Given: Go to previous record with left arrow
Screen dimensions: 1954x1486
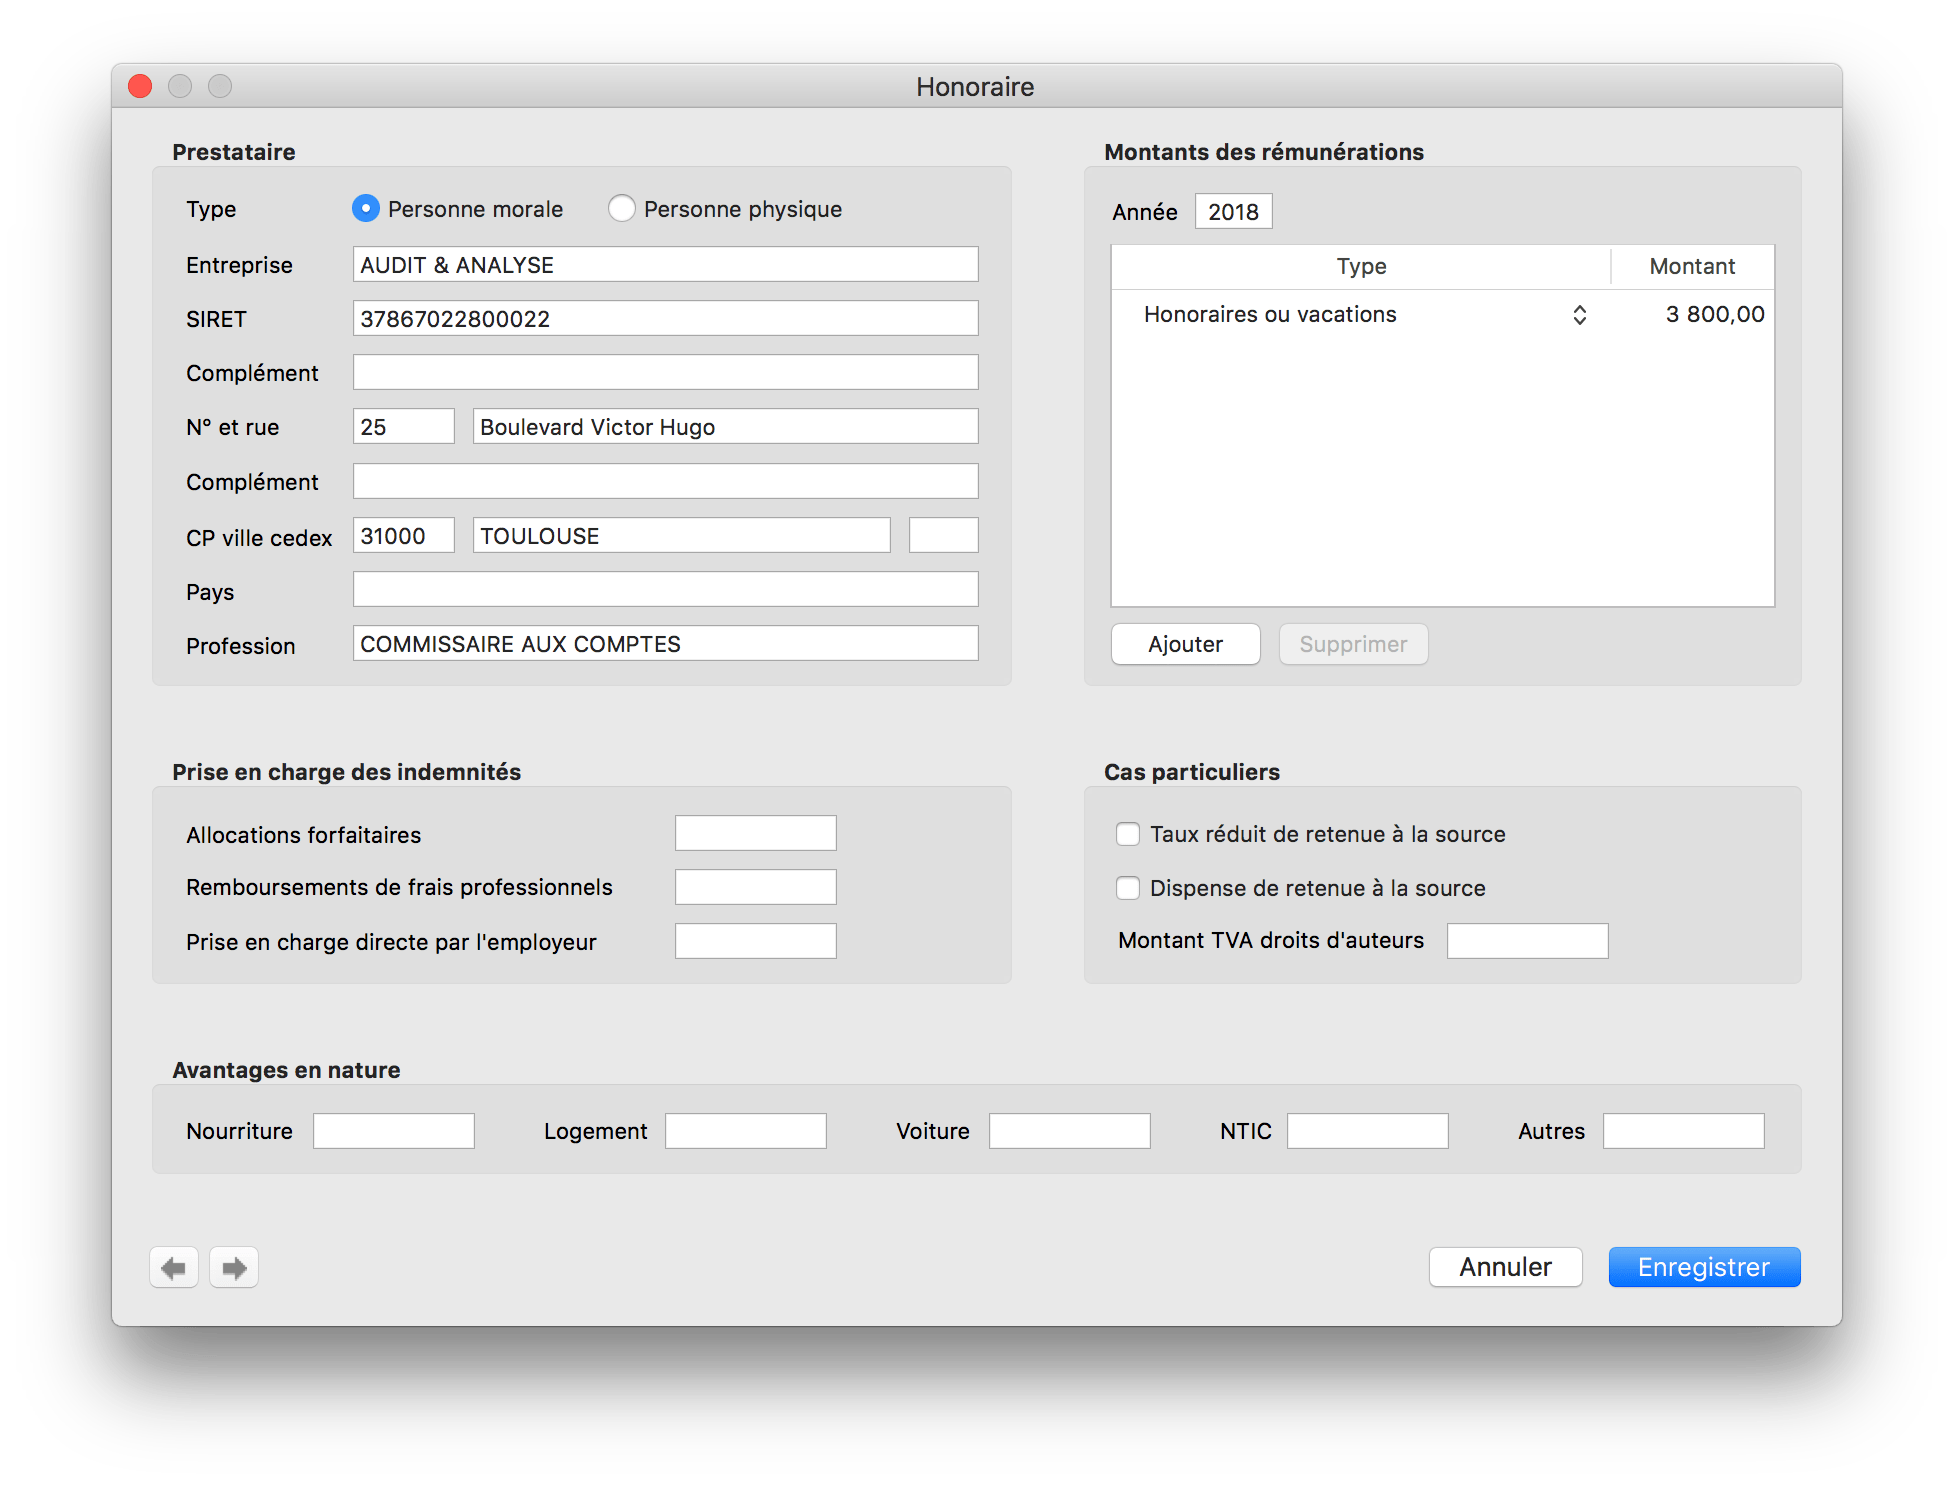Looking at the screenshot, I should pos(174,1268).
